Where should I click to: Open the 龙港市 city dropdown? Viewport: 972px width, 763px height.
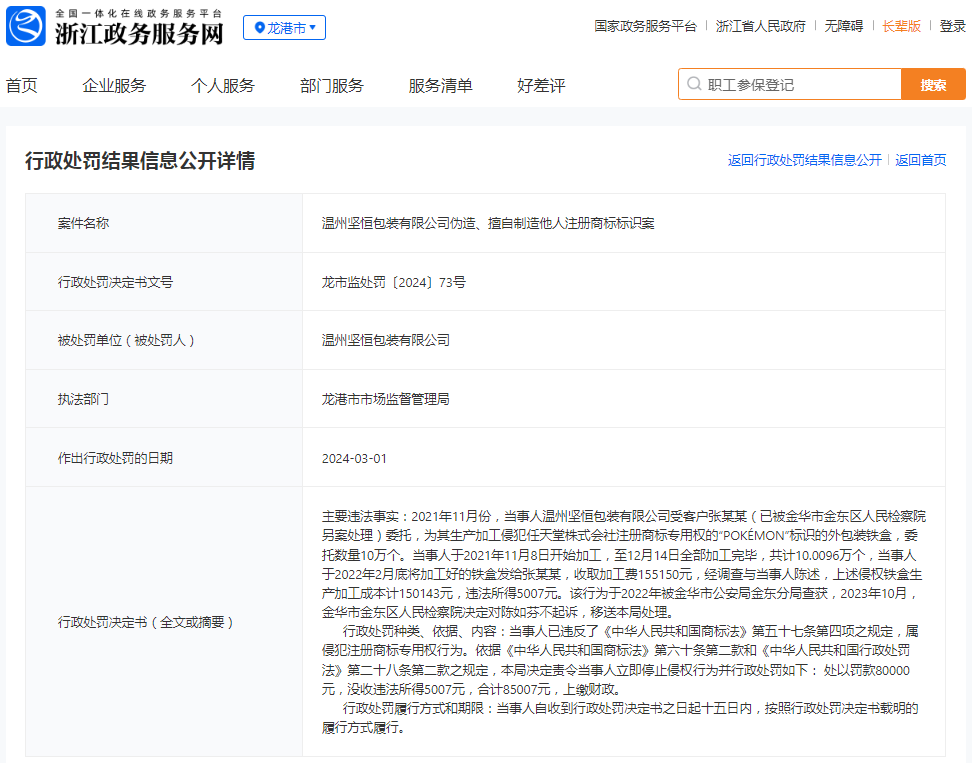tap(285, 28)
